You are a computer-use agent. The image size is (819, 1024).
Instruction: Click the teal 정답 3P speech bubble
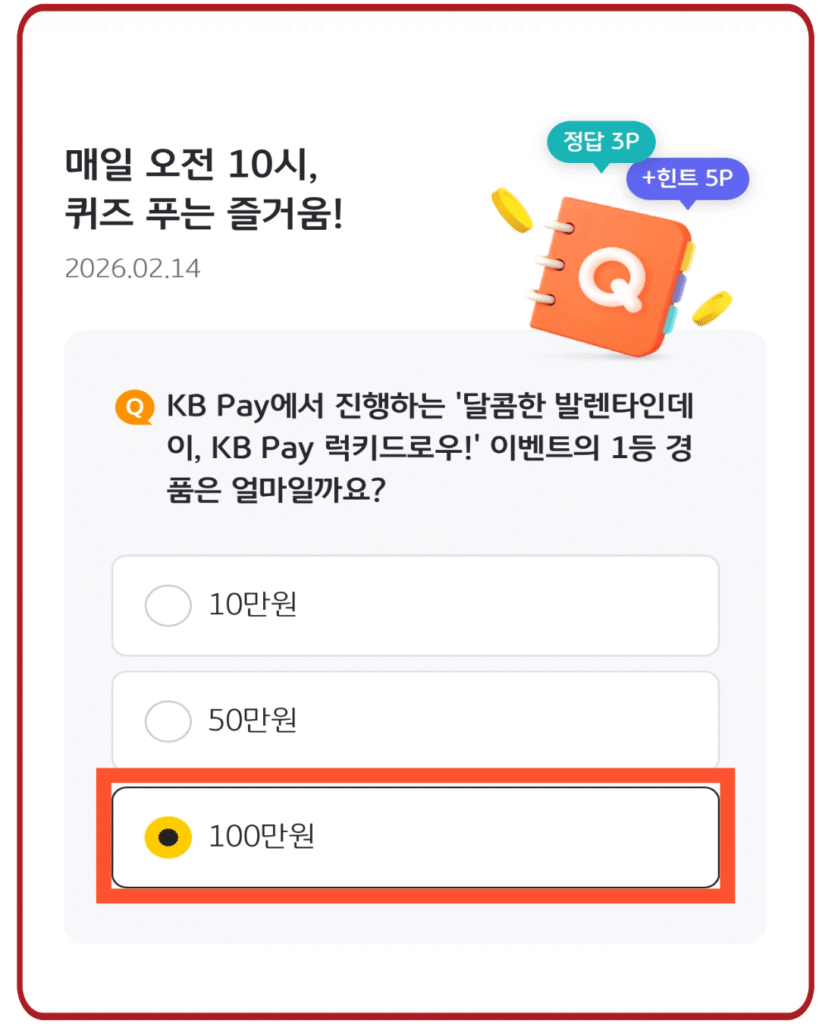point(601,144)
